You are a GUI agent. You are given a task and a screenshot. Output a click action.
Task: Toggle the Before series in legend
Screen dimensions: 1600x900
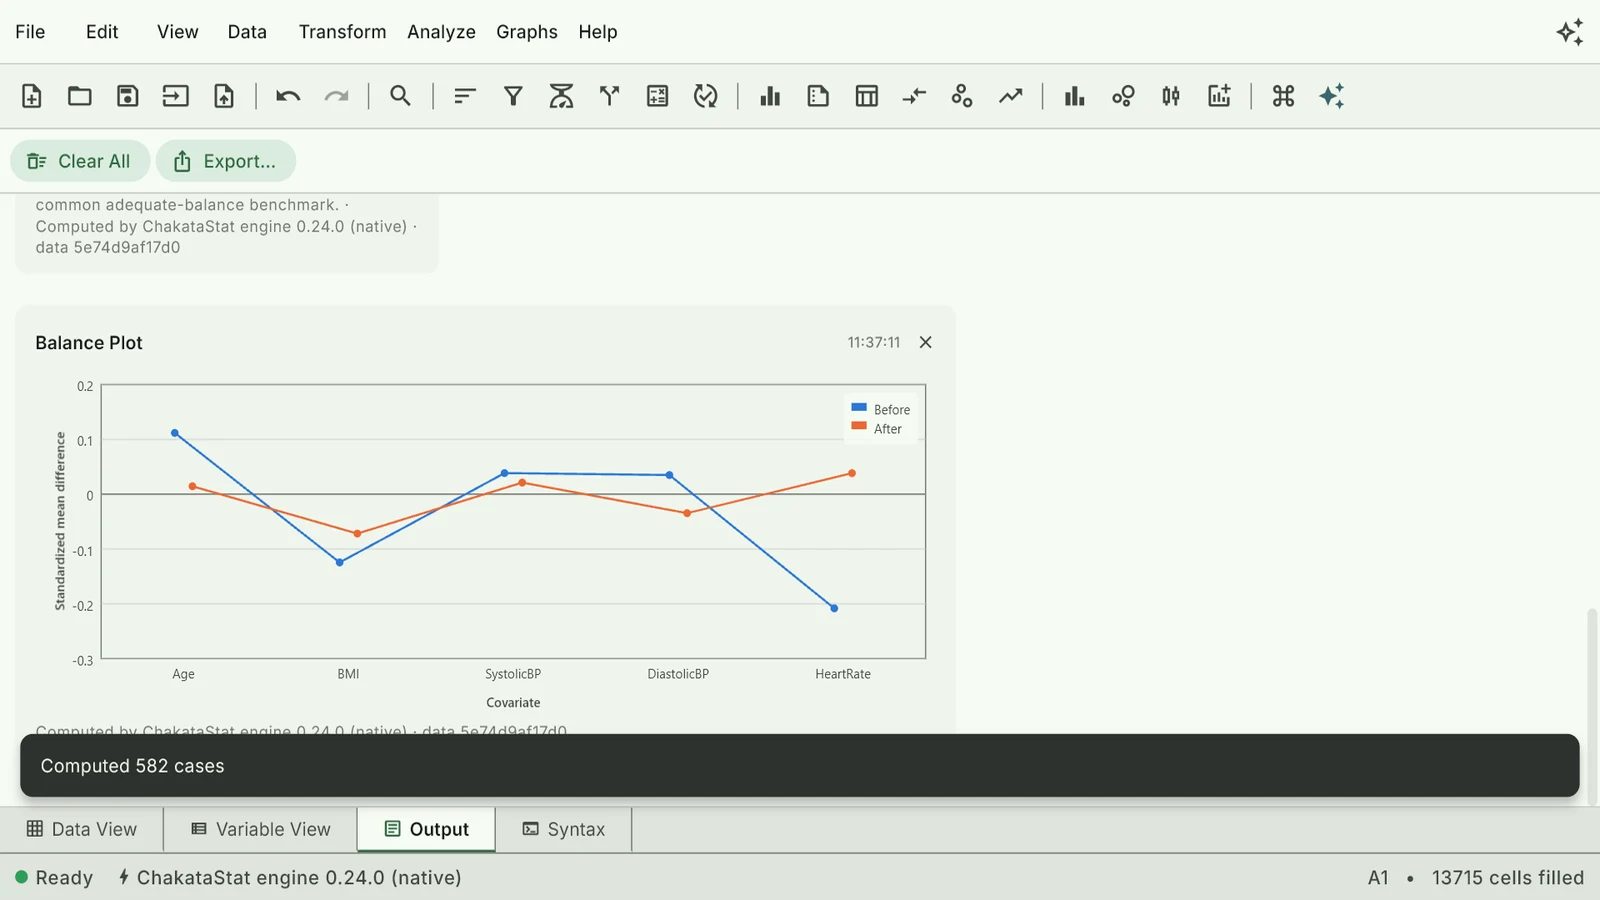[881, 410]
